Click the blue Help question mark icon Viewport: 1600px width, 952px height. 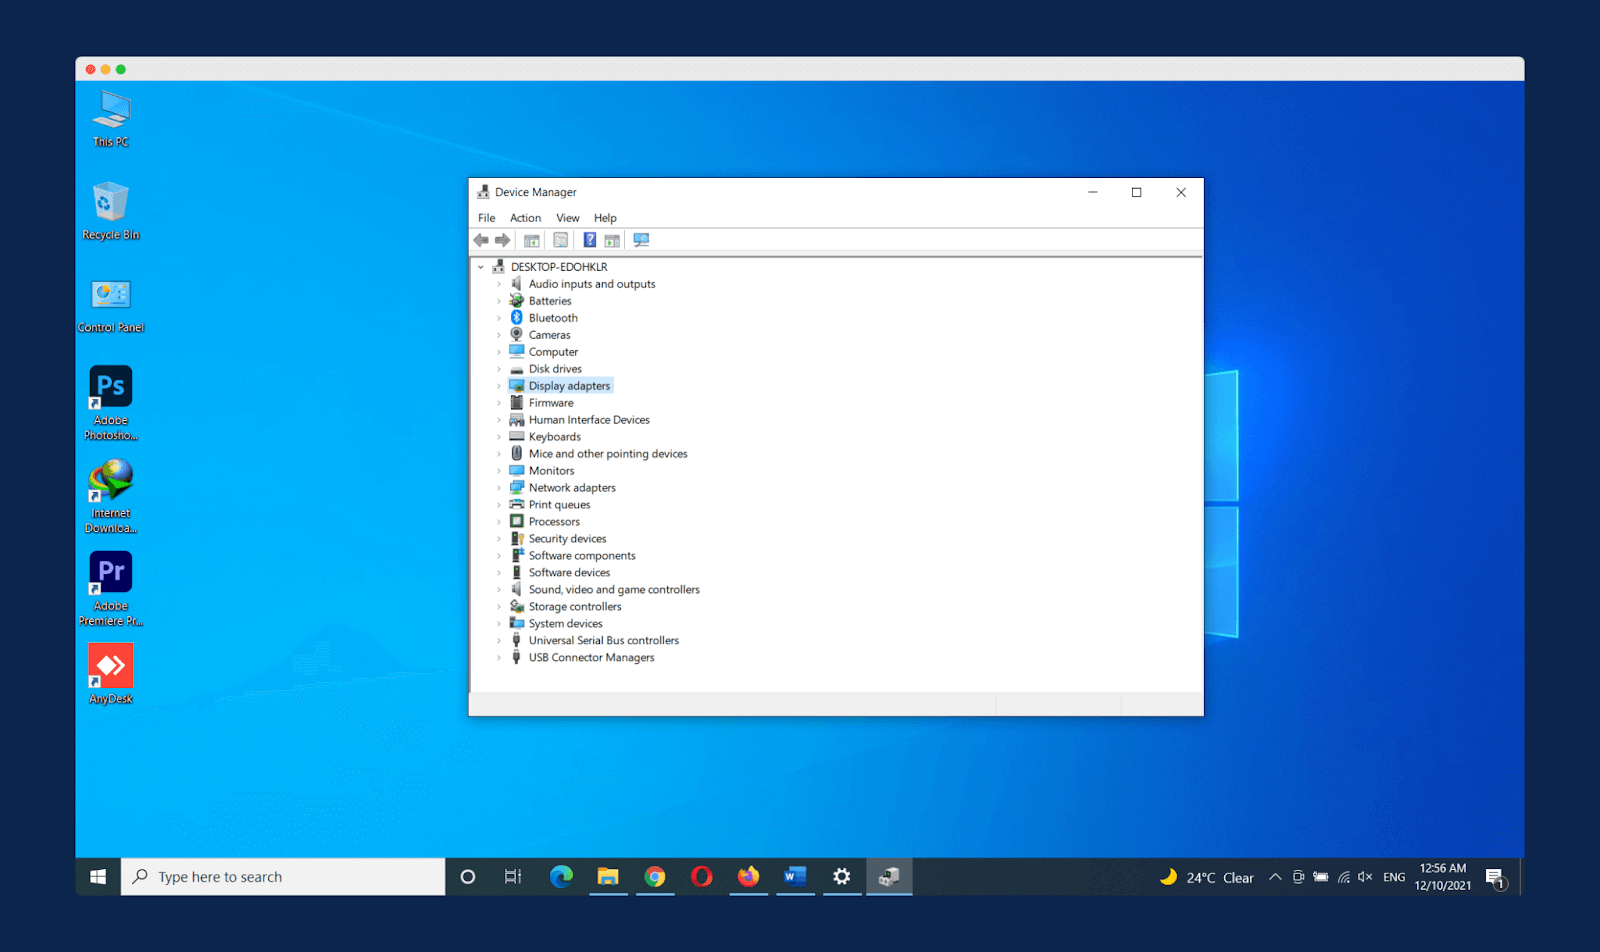click(x=590, y=240)
